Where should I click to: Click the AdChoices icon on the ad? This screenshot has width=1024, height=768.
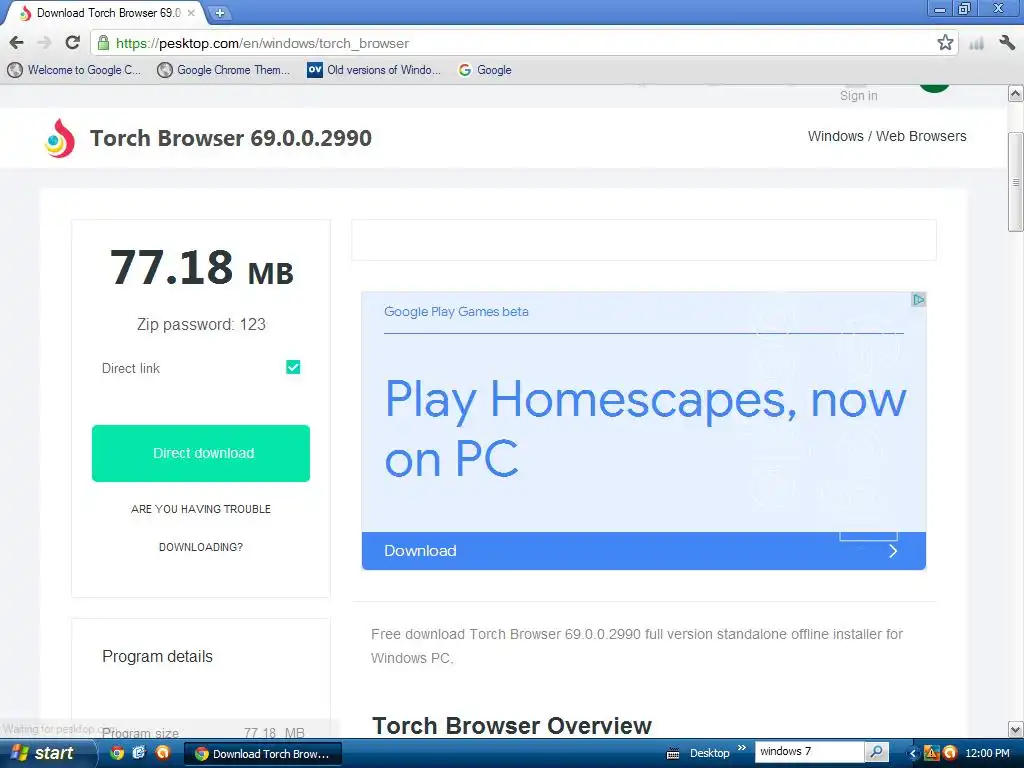tap(918, 300)
